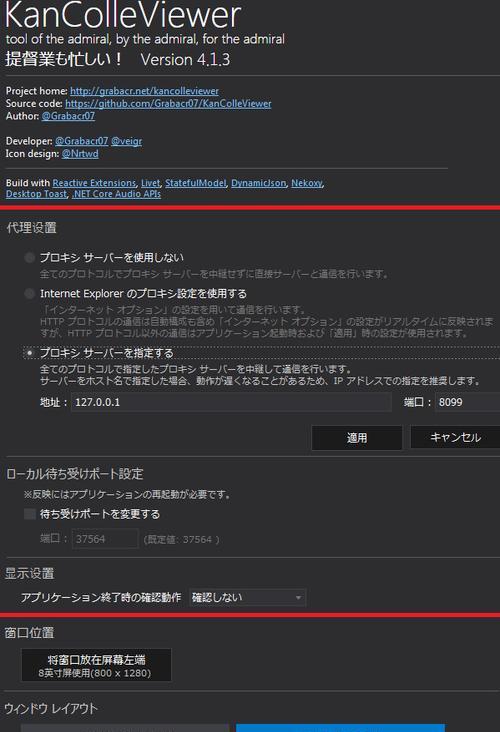Select the Internet Explorer proxy settings radio
This screenshot has width=500, height=732.
(x=29, y=294)
